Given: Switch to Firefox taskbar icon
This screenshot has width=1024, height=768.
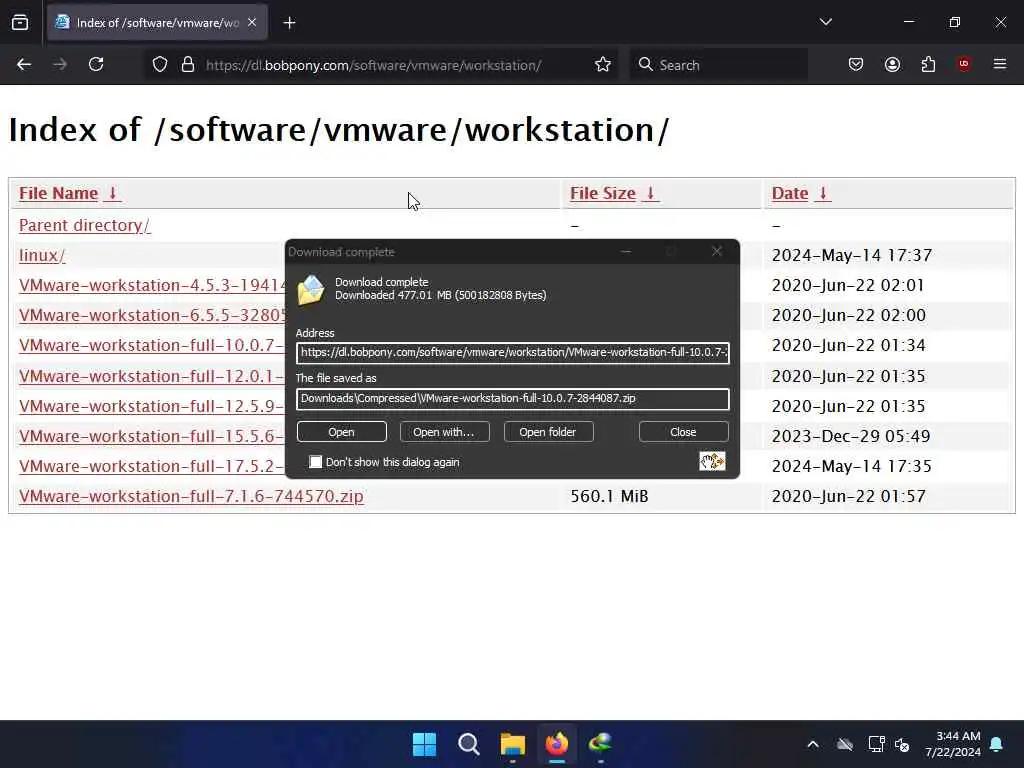Looking at the screenshot, I should coord(557,744).
